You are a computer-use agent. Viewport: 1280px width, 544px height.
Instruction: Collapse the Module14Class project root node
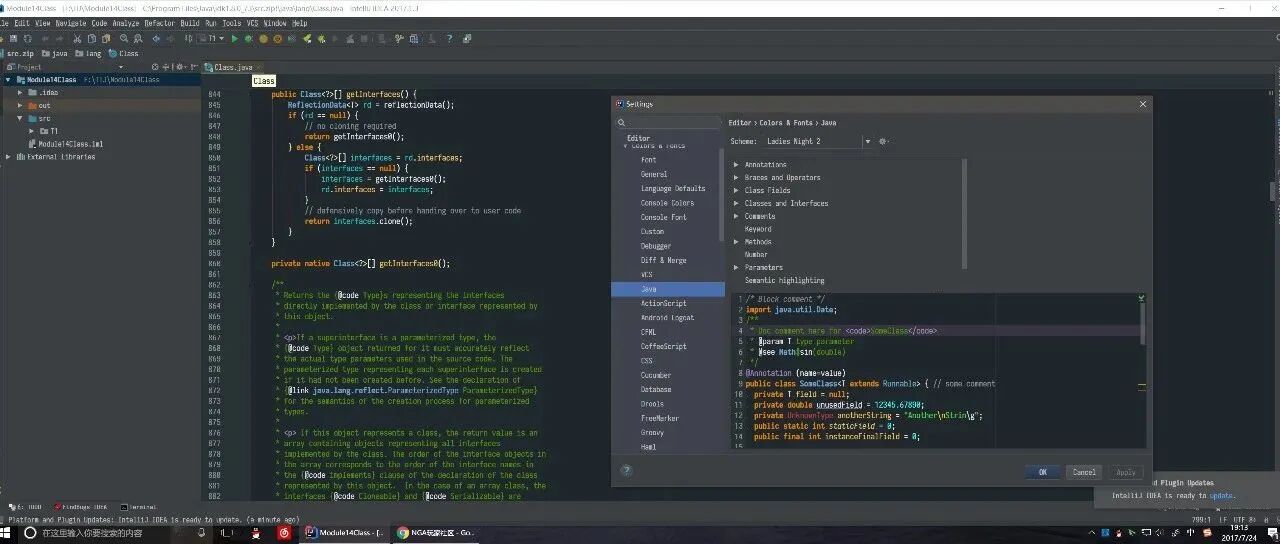coord(8,79)
